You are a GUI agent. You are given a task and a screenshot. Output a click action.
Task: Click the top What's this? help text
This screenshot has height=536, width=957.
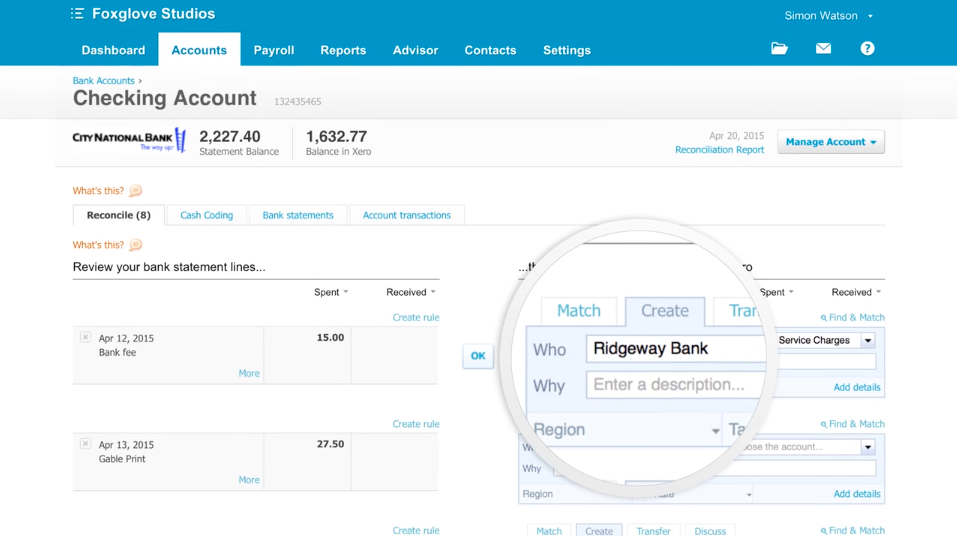tap(98, 191)
